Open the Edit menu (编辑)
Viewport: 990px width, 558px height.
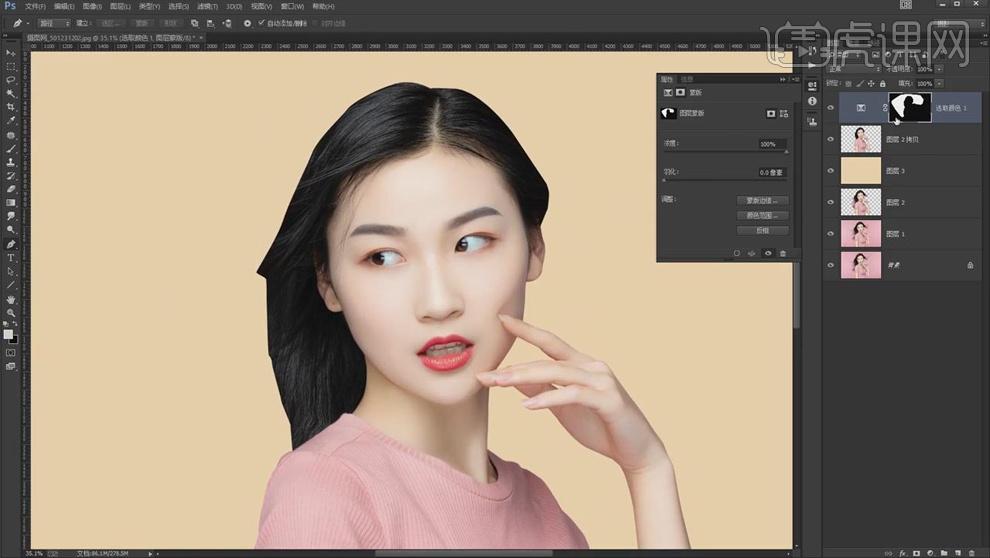pos(64,6)
